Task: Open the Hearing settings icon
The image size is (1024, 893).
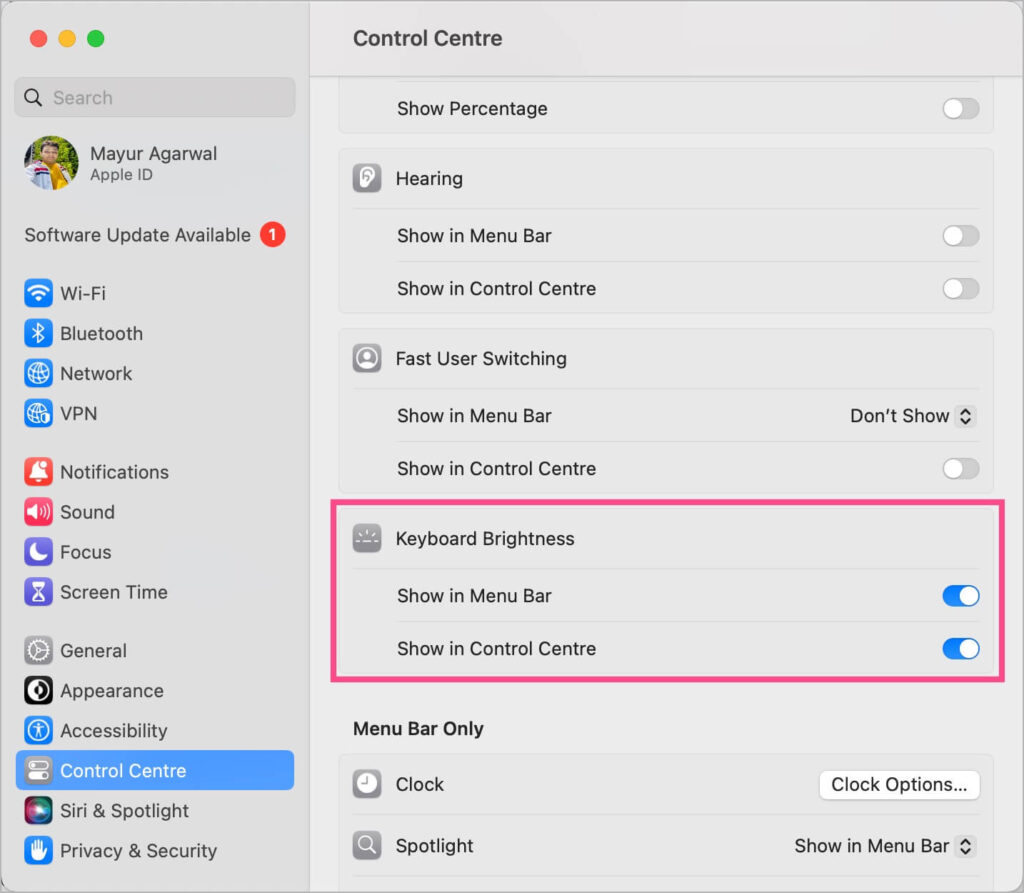Action: click(367, 178)
